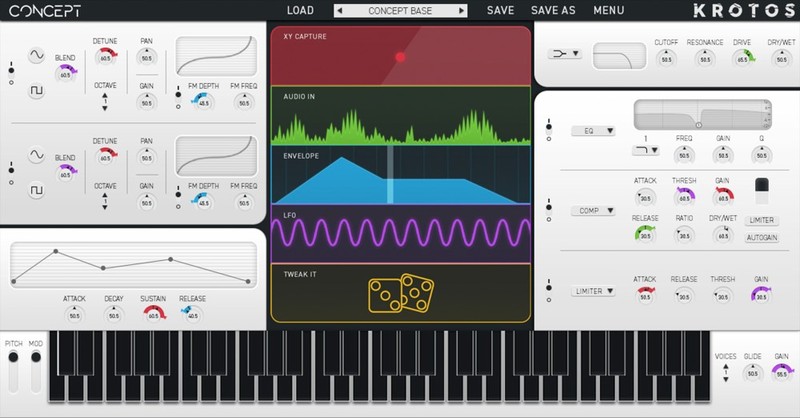Enable the compressor AUTOGAIN button
Viewport: 800px width, 418px height.
coord(762,238)
